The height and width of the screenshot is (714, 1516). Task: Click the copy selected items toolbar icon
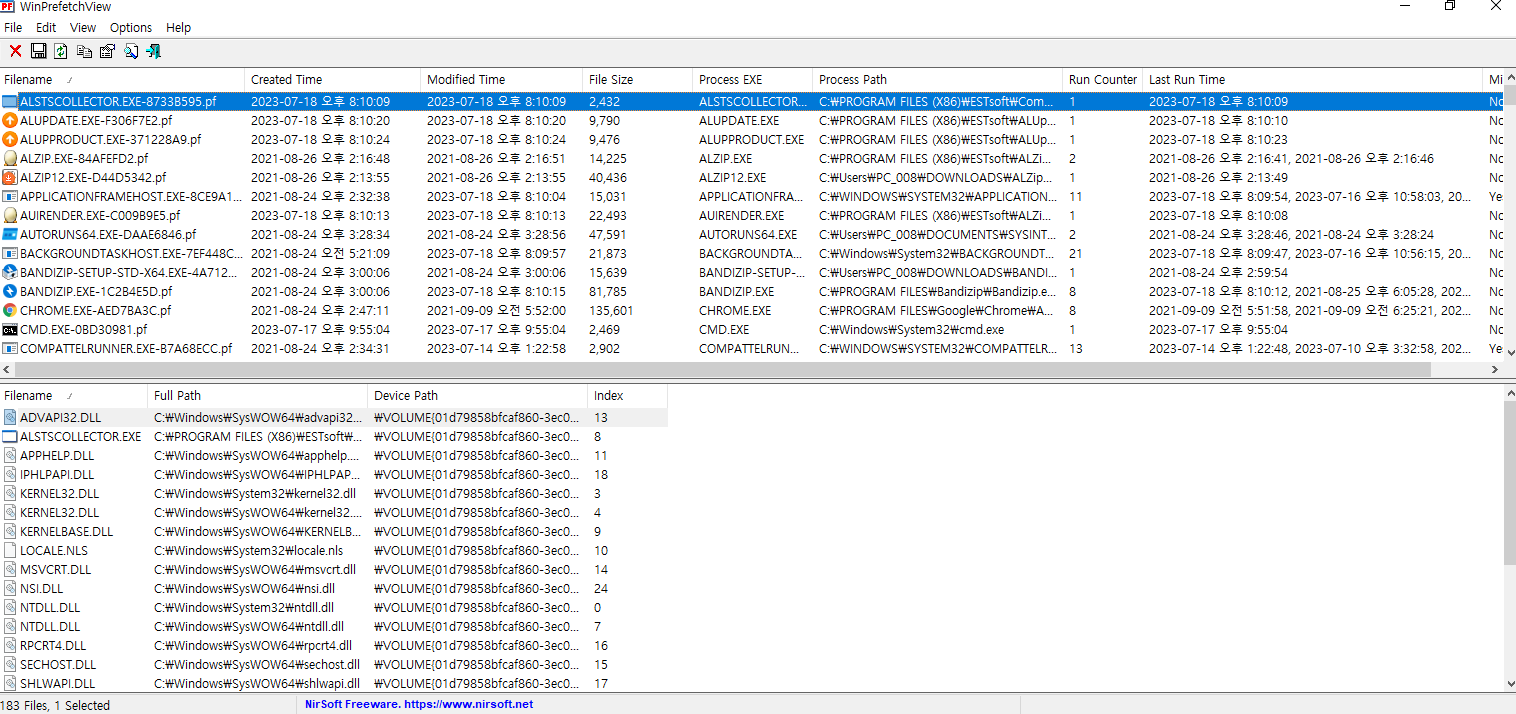tap(84, 51)
